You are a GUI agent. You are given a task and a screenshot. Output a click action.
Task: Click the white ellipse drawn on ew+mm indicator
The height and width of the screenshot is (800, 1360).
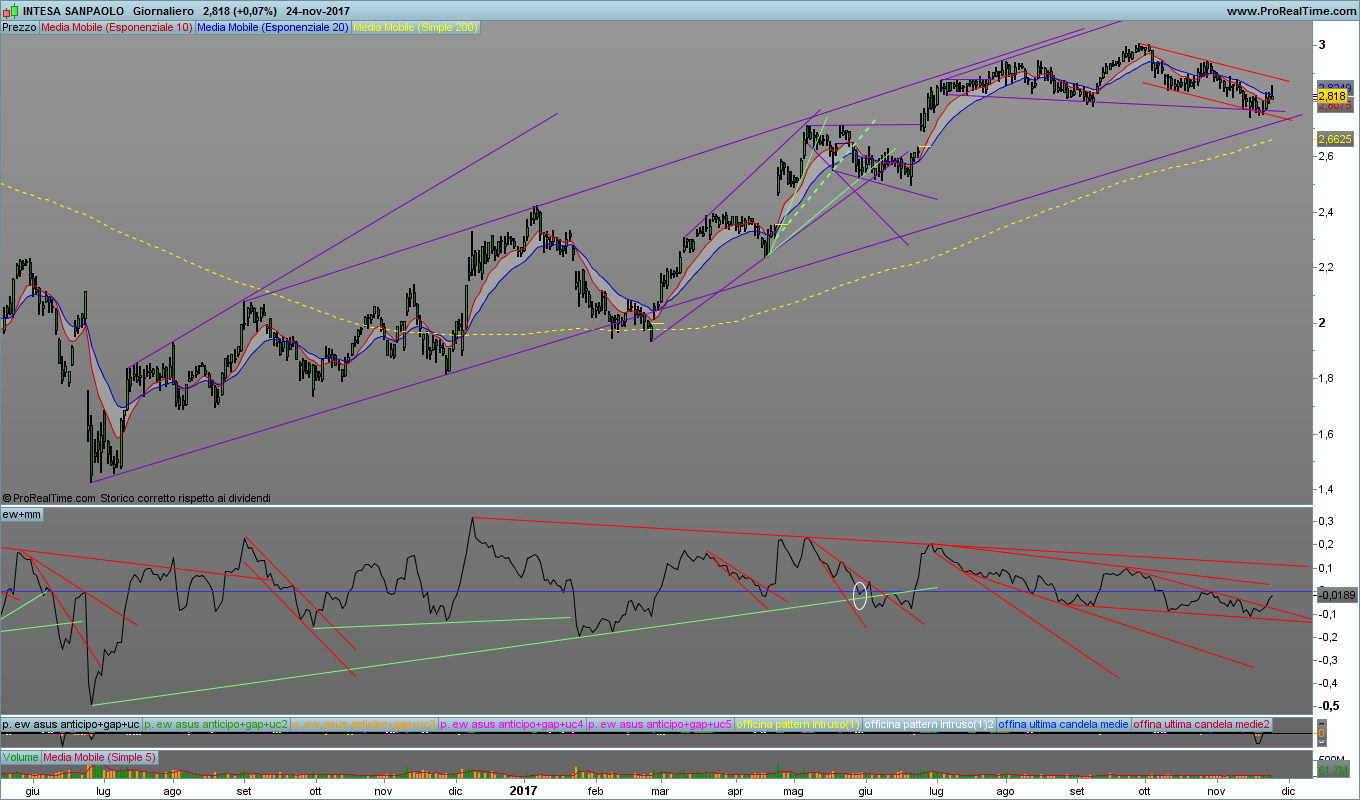click(x=860, y=595)
